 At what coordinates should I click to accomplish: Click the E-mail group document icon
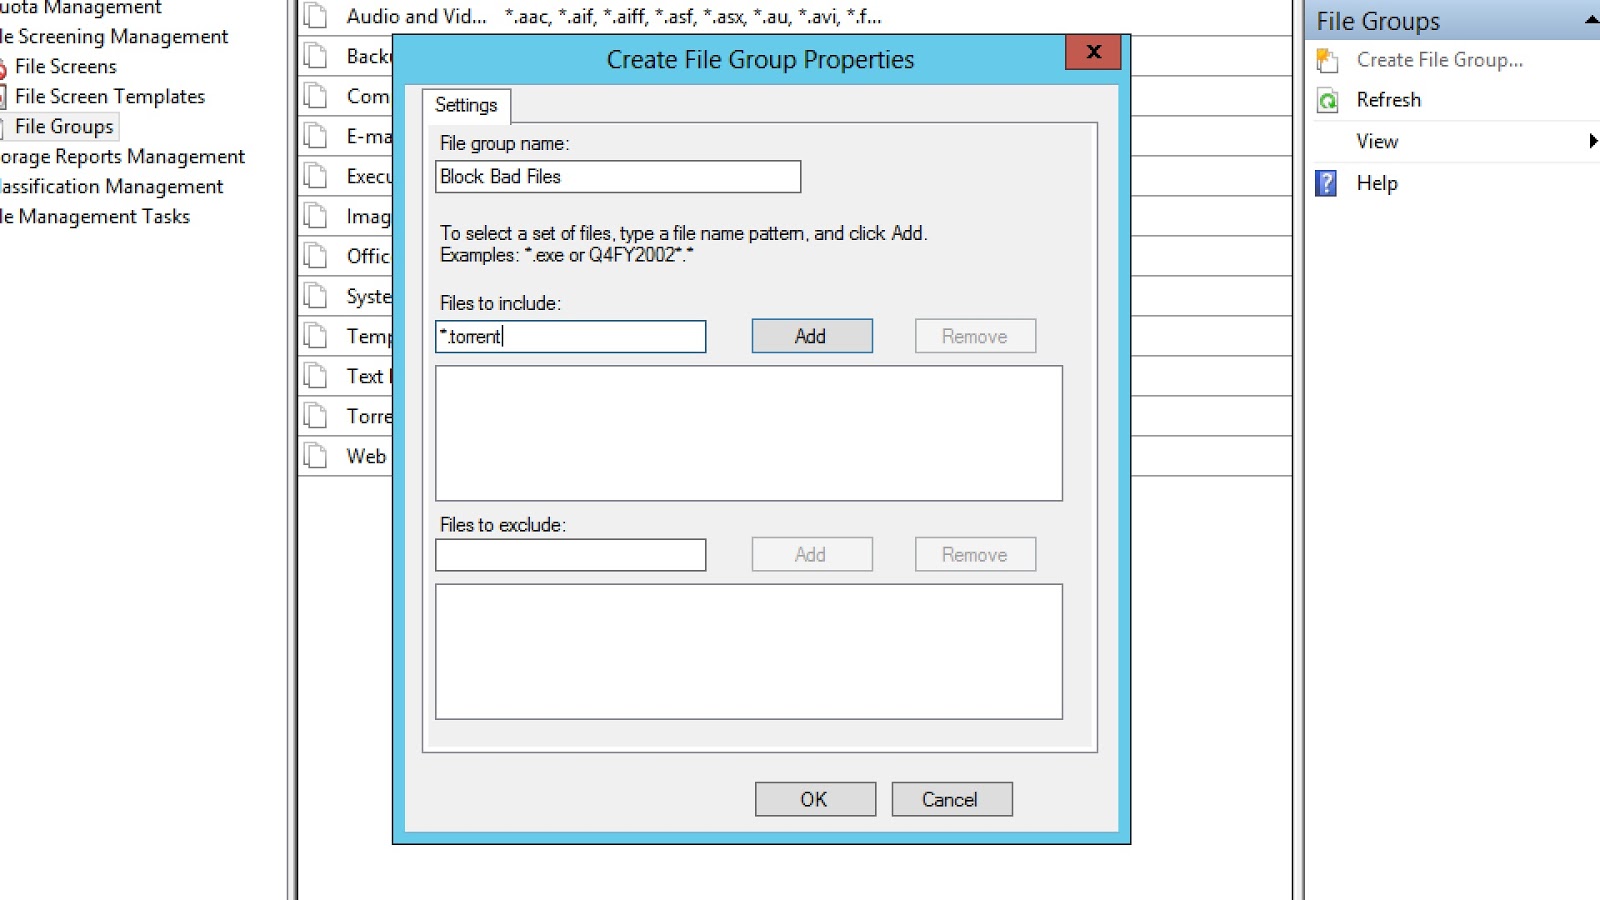coord(316,136)
